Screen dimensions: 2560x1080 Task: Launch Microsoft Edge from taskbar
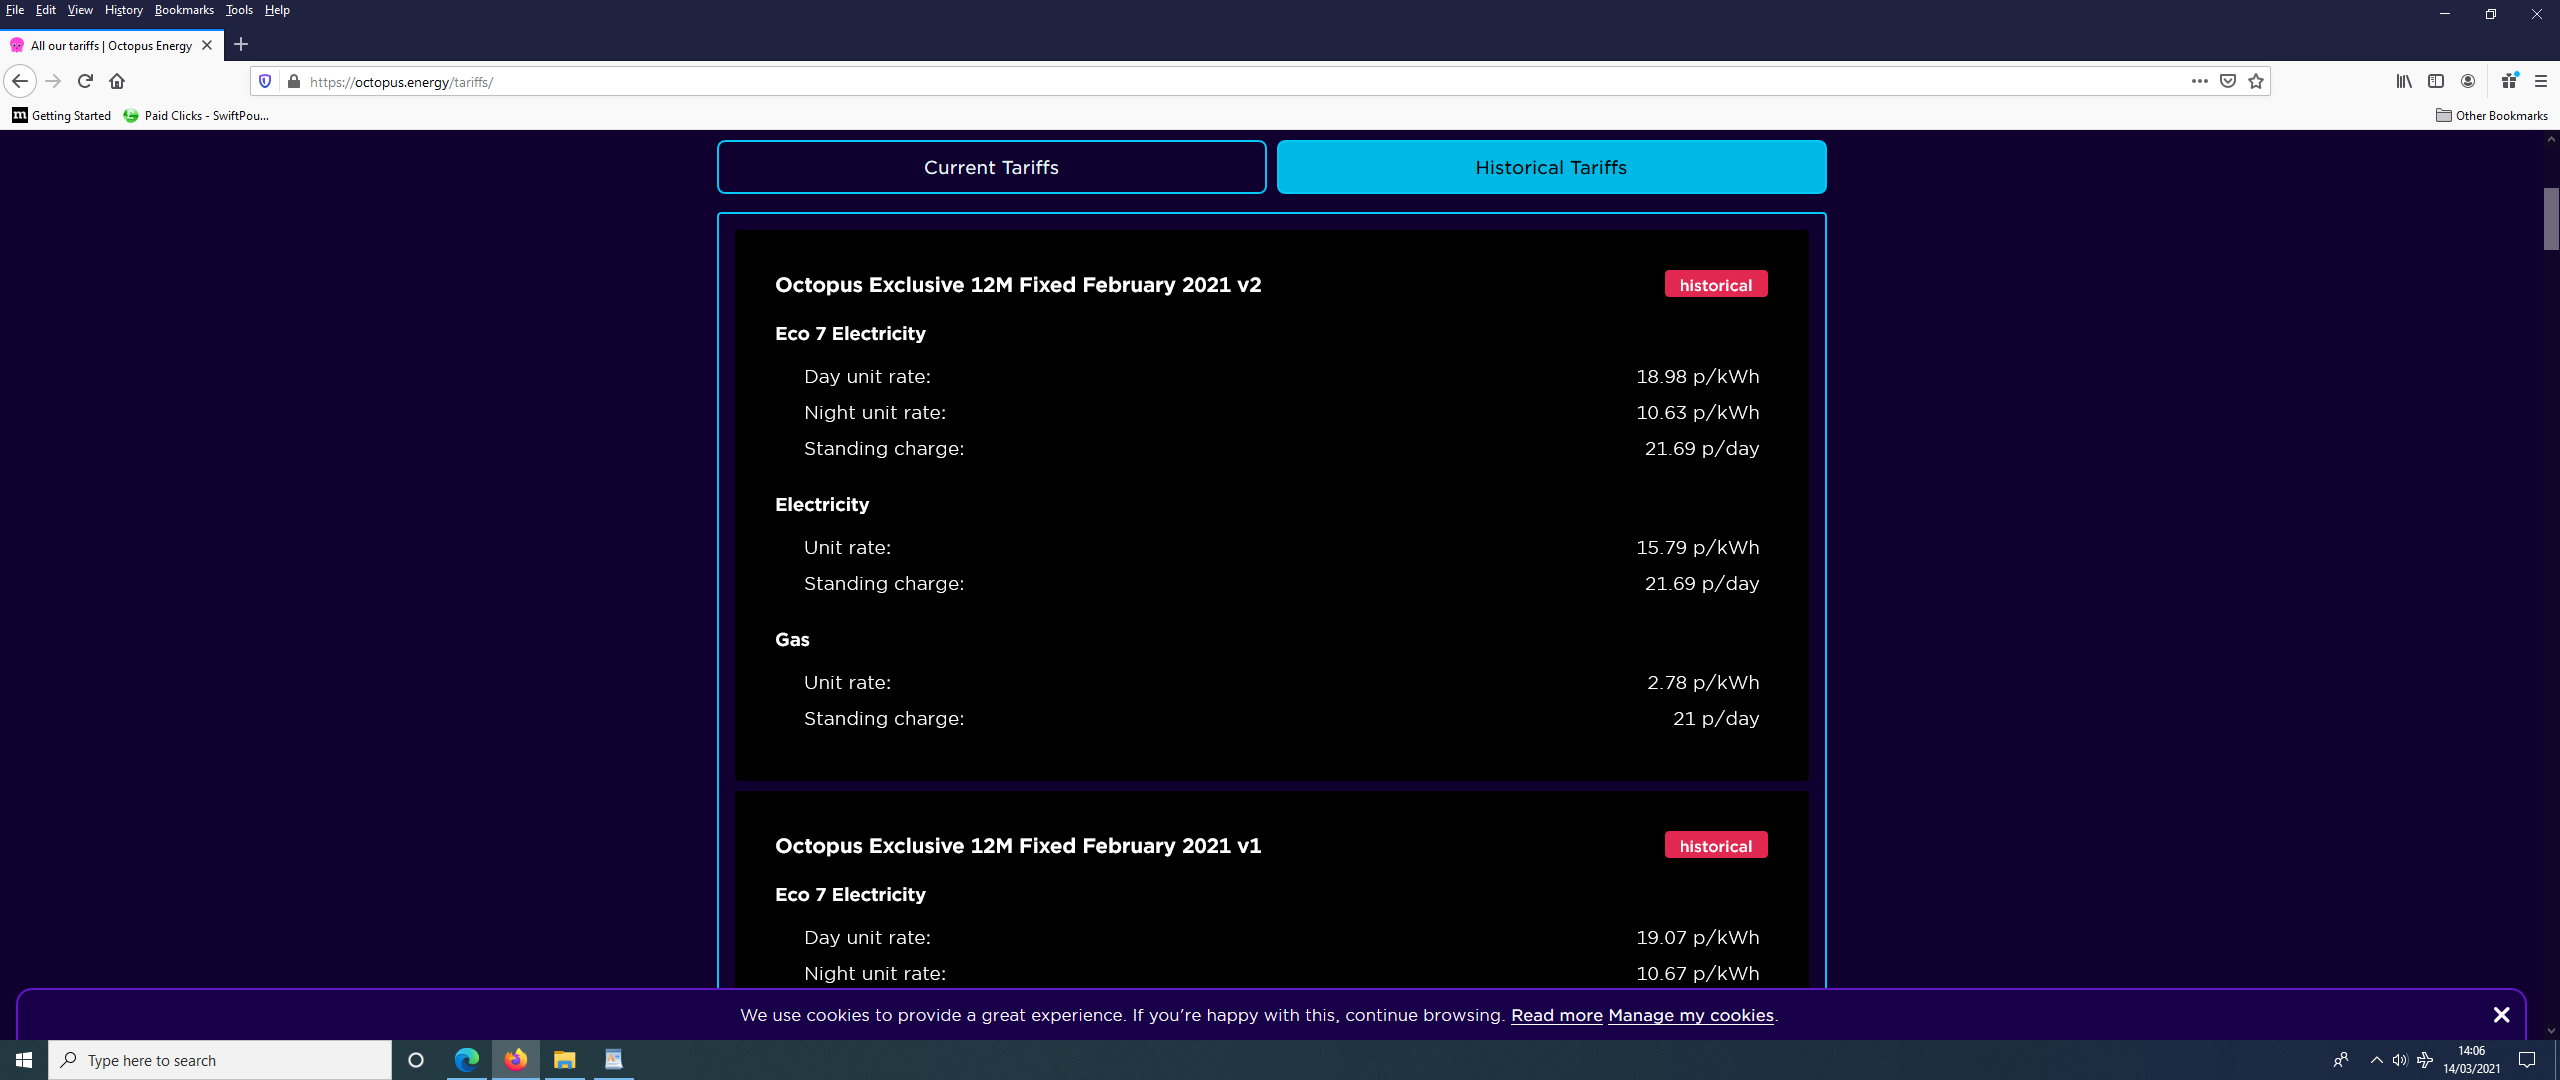466,1060
